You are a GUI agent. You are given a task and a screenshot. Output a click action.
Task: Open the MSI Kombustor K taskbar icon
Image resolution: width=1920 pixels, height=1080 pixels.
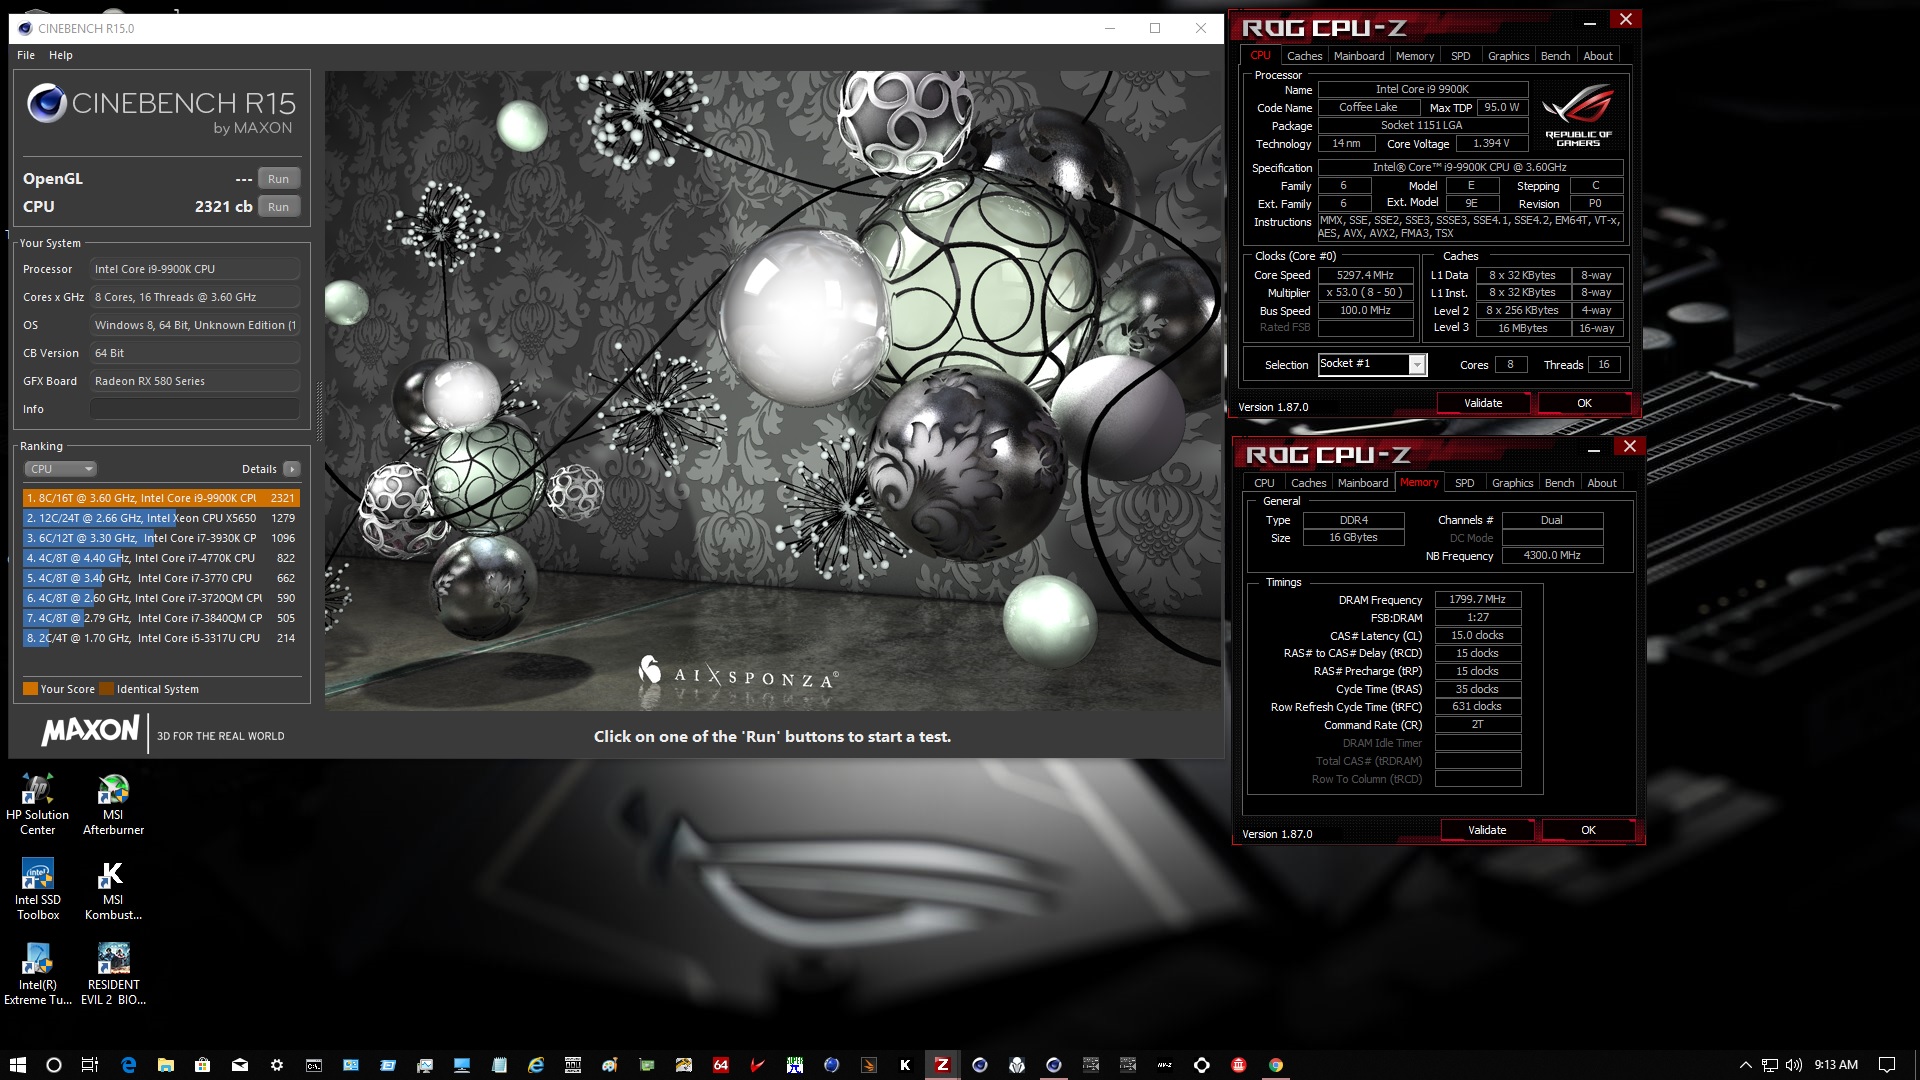[905, 1065]
